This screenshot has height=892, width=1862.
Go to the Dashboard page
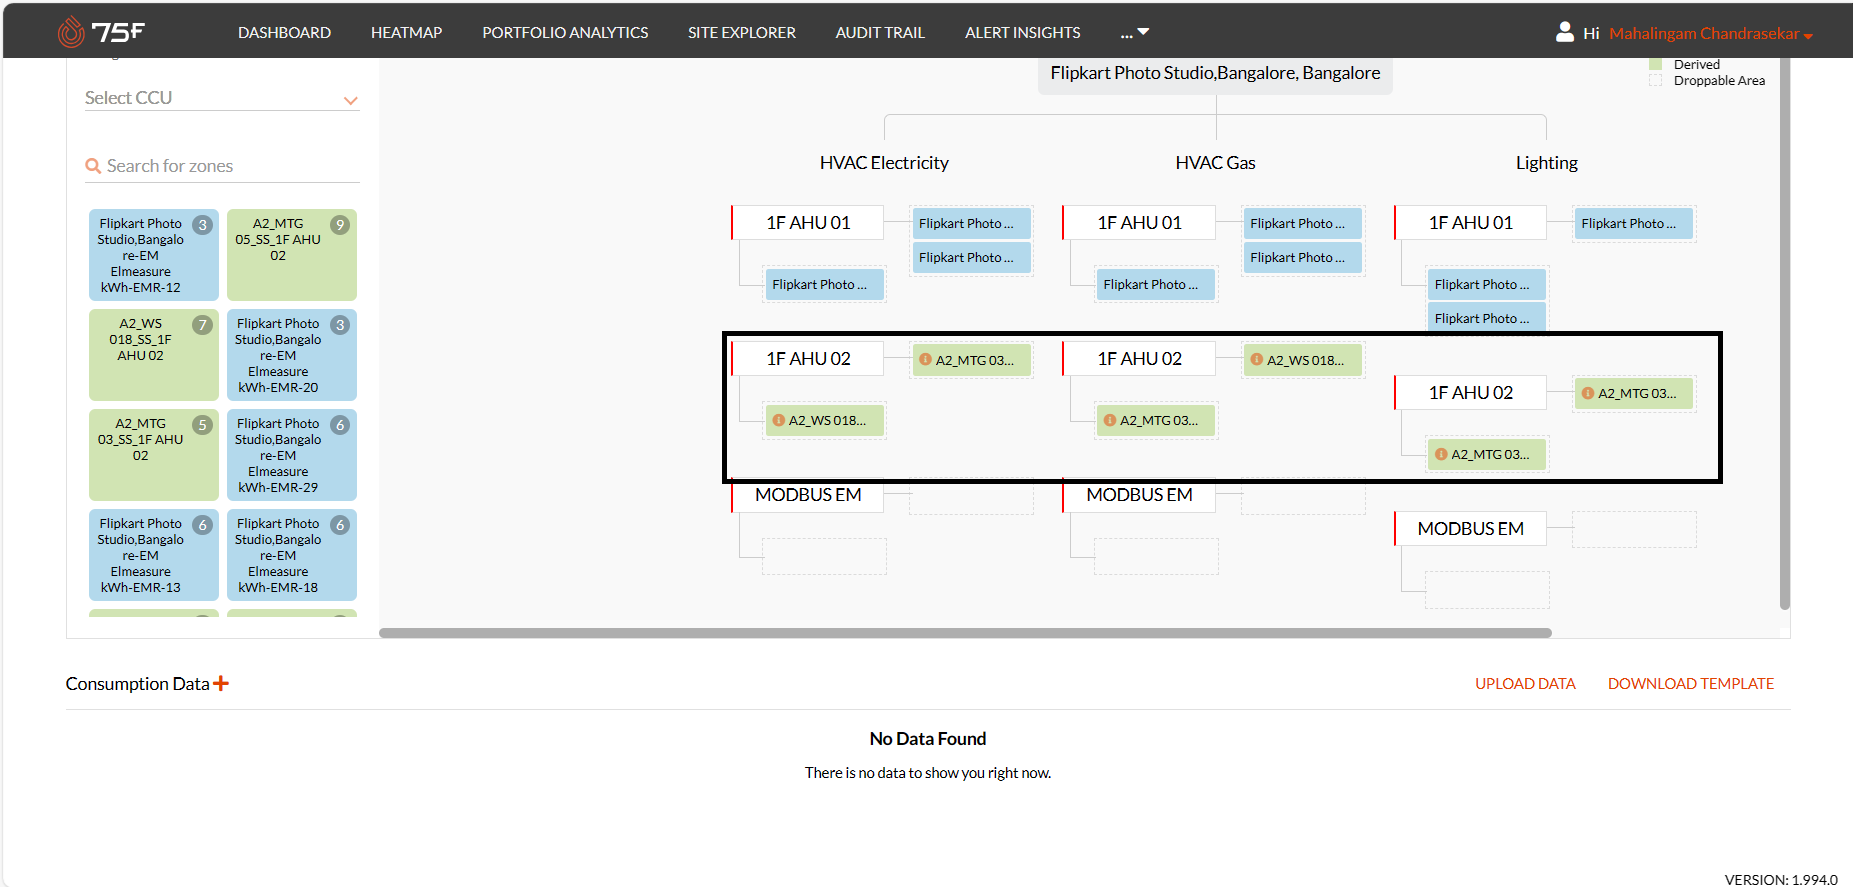tap(284, 33)
